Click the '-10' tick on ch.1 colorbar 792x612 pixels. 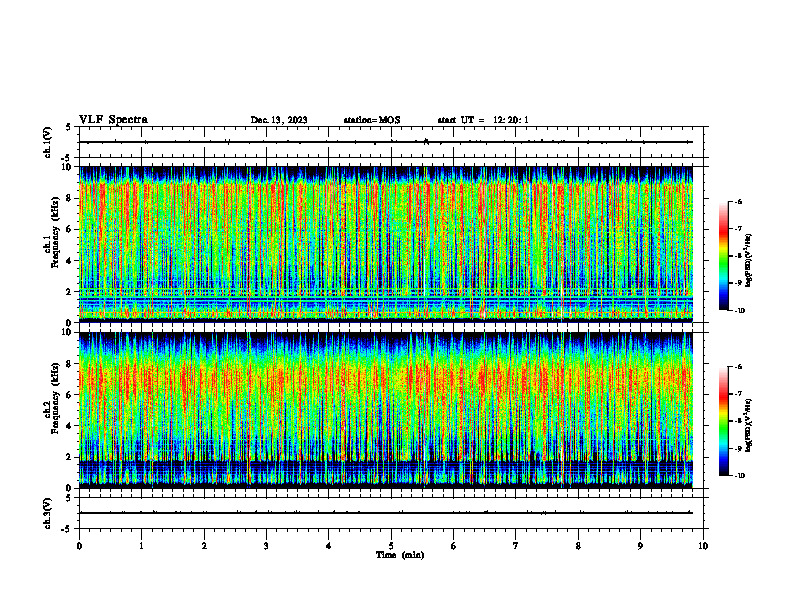click(739, 311)
